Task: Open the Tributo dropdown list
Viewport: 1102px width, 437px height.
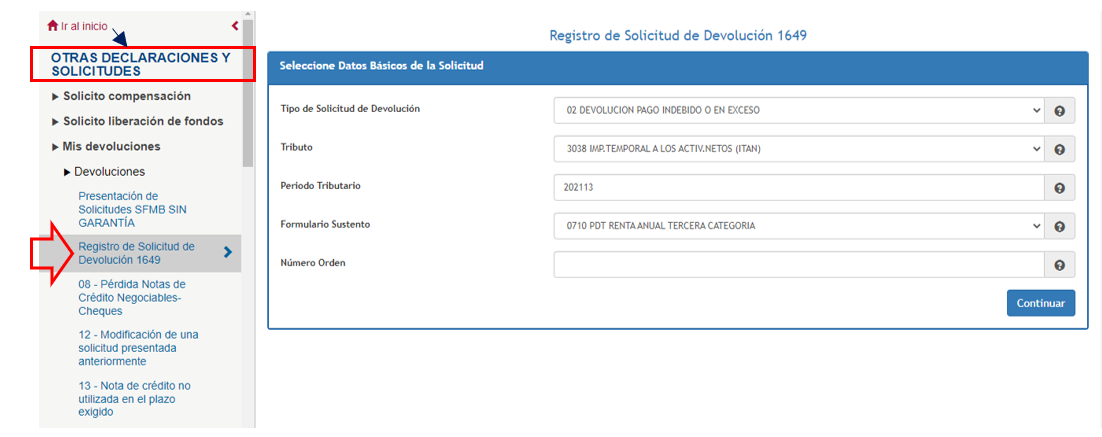Action: point(797,149)
